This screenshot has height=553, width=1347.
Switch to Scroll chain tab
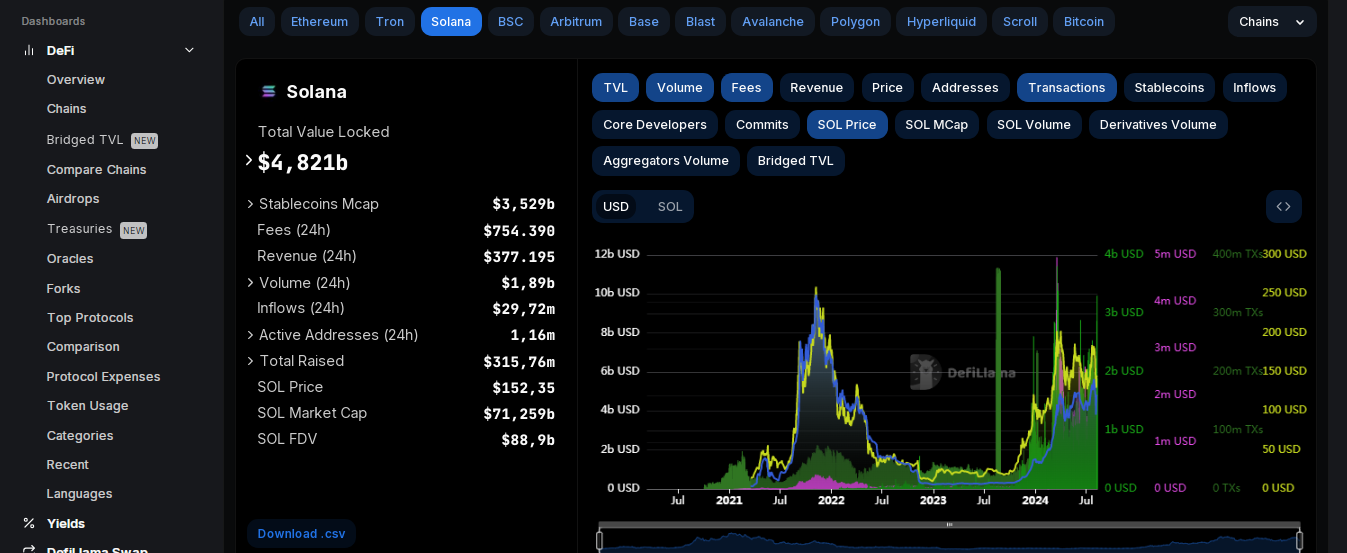(x=1020, y=22)
